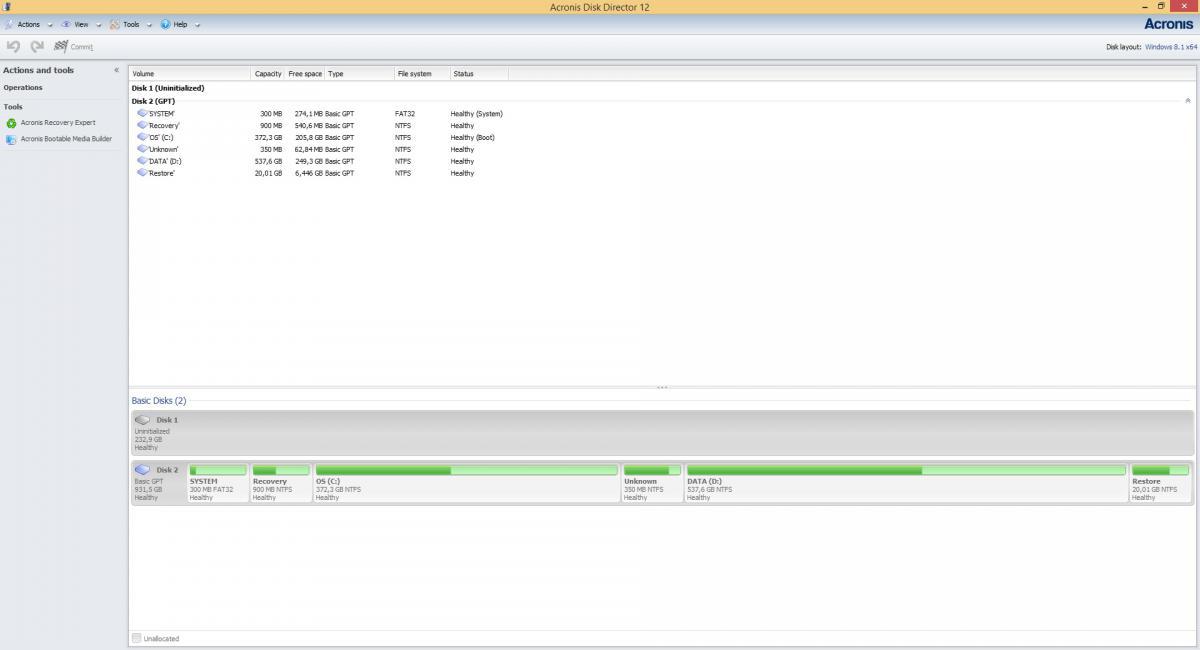Screen dimensions: 1200x650
Task: Open the Actions menu
Action: pyautogui.click(x=27, y=24)
